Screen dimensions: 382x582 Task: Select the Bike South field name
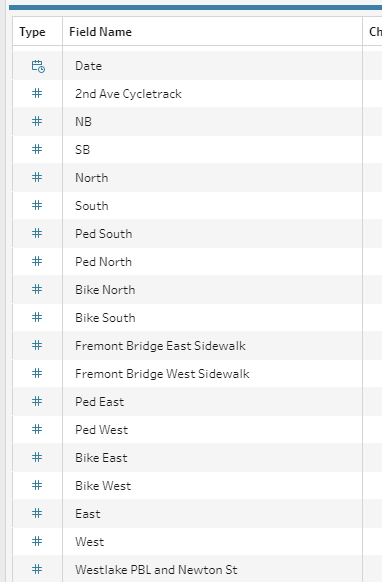coord(105,318)
